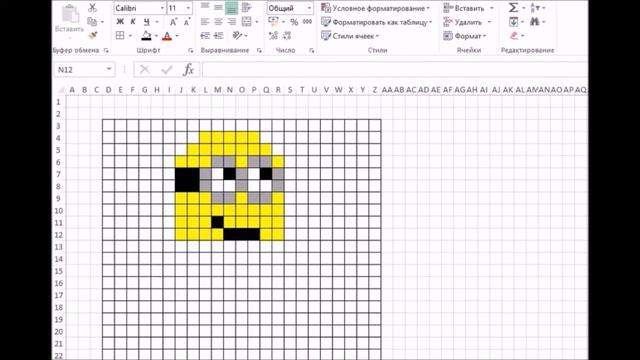Open the Формат cells menu
Image resolution: width=640 pixels, height=360 pixels.
(x=465, y=36)
